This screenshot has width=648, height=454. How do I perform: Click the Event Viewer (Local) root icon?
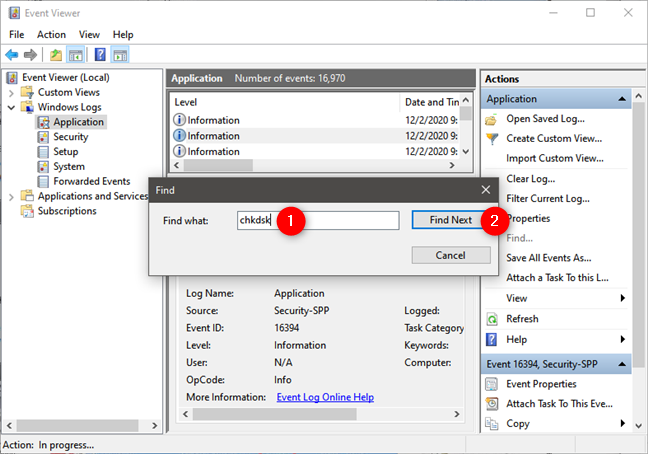click(x=12, y=78)
